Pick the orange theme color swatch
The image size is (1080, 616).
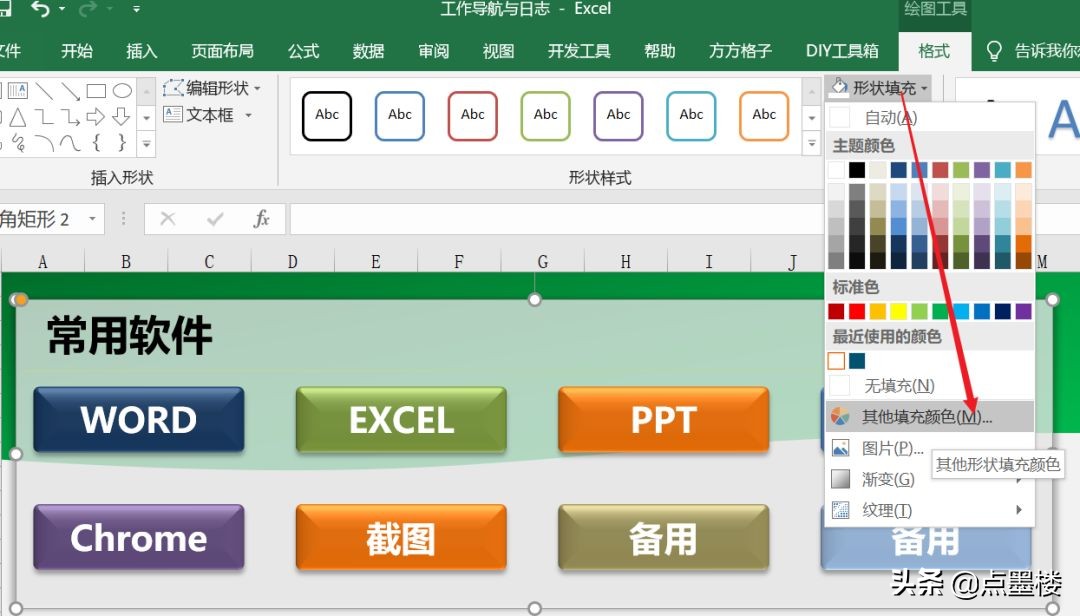(x=1025, y=169)
